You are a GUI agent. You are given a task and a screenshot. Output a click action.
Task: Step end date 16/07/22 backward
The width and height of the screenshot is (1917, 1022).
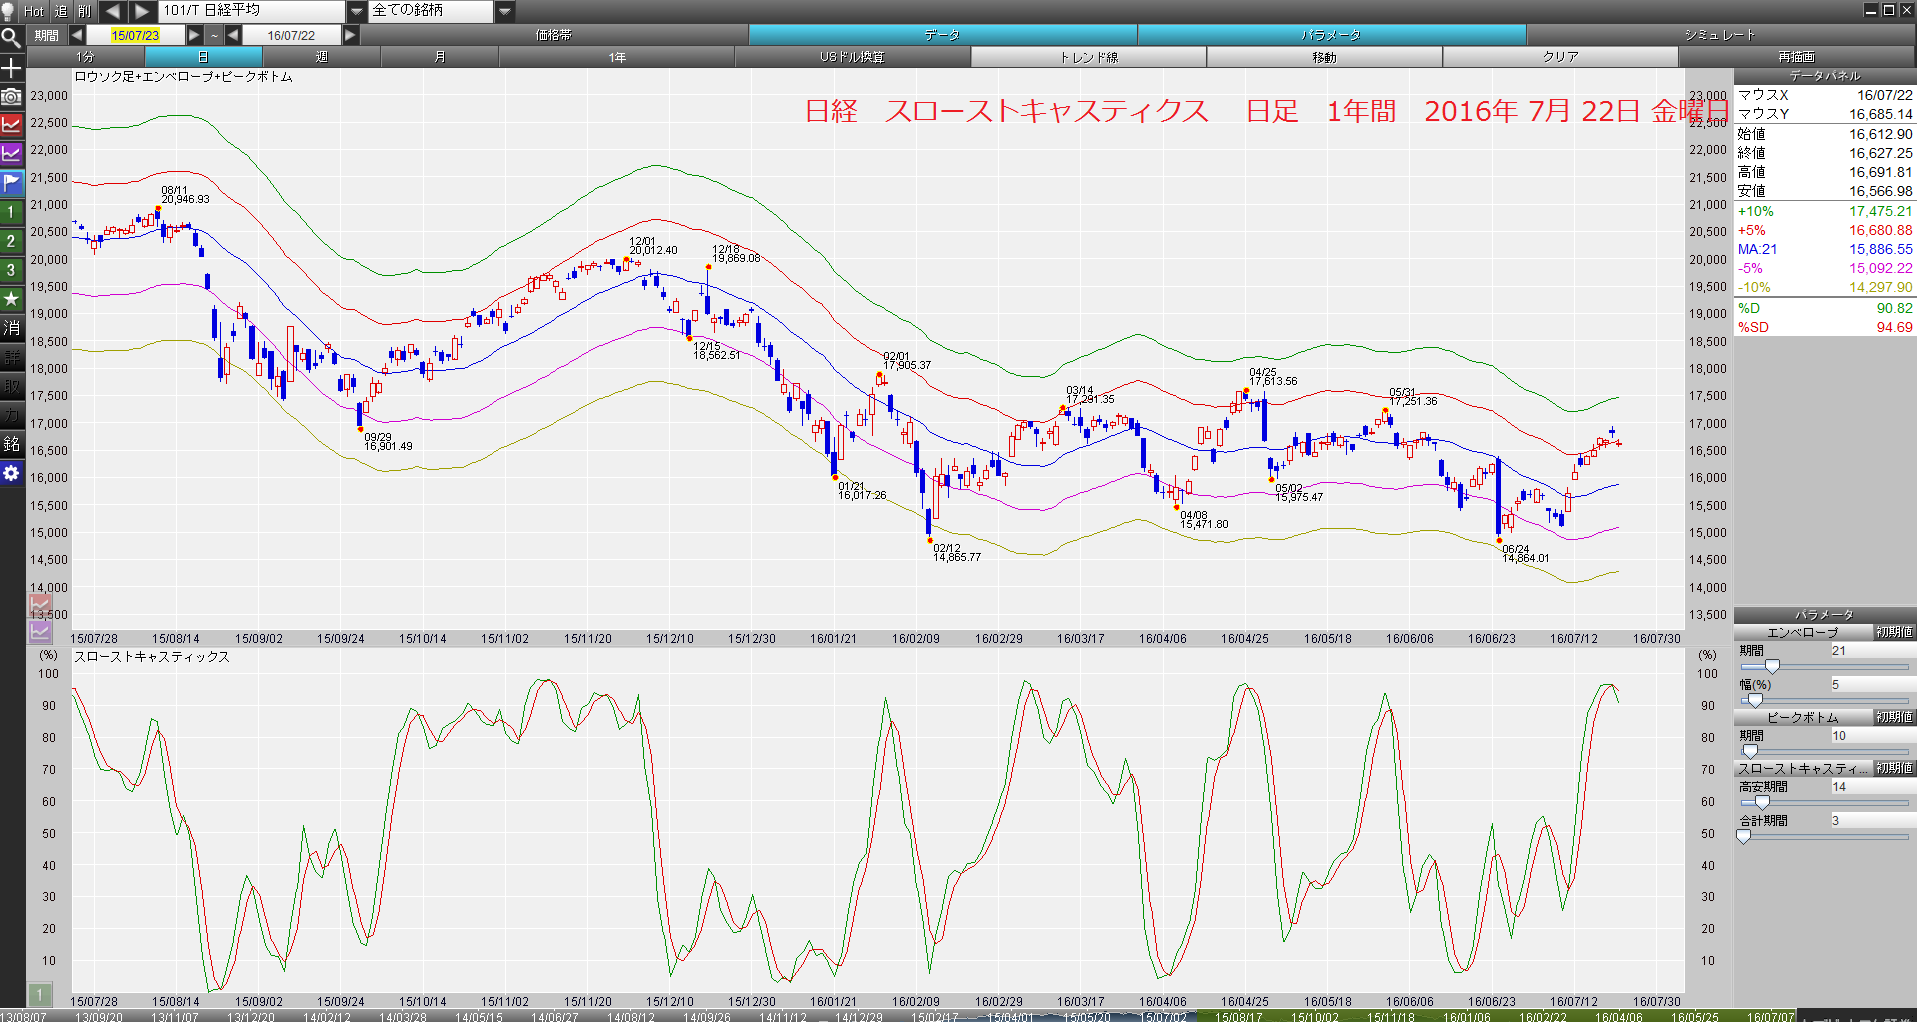233,35
